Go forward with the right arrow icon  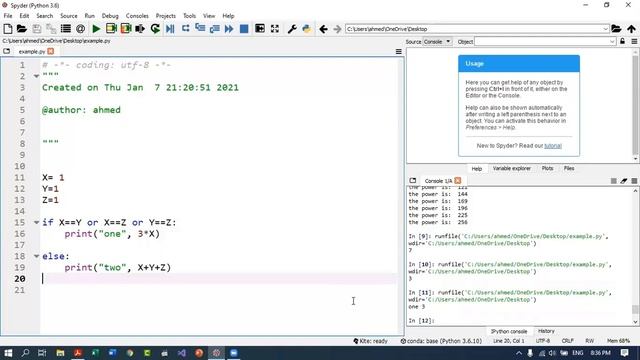click(337, 29)
